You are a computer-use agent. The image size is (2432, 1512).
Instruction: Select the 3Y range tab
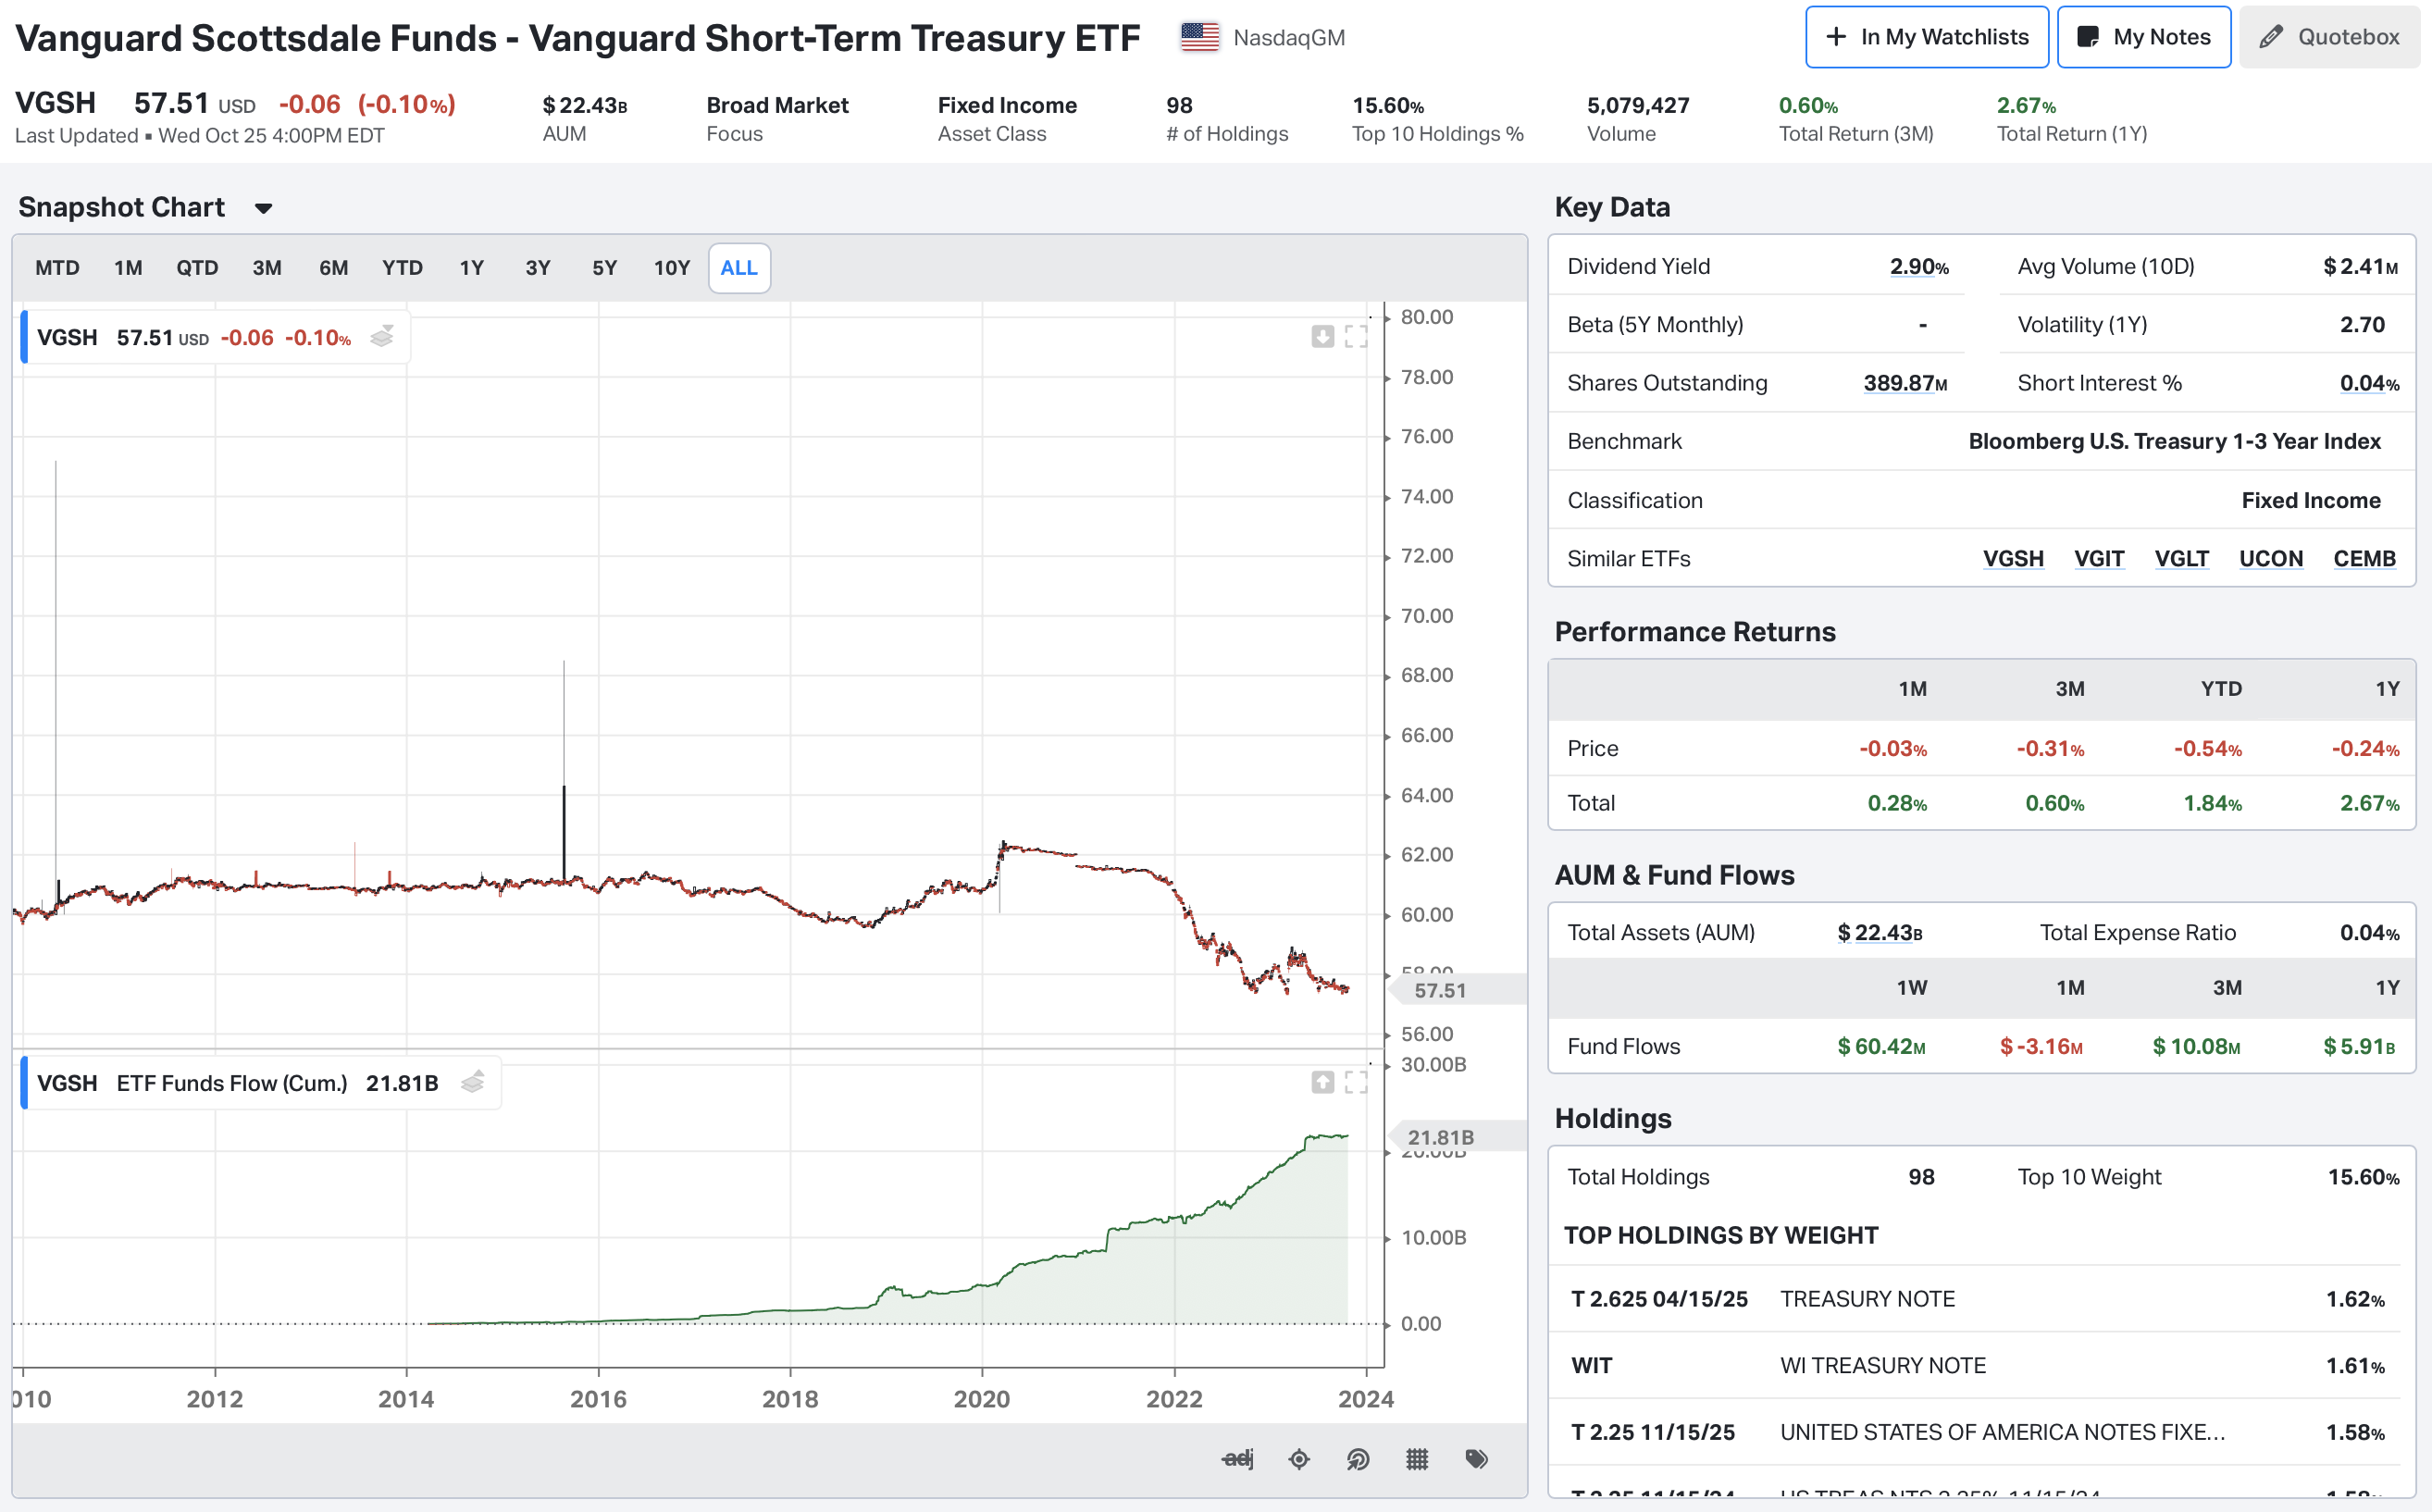(538, 268)
